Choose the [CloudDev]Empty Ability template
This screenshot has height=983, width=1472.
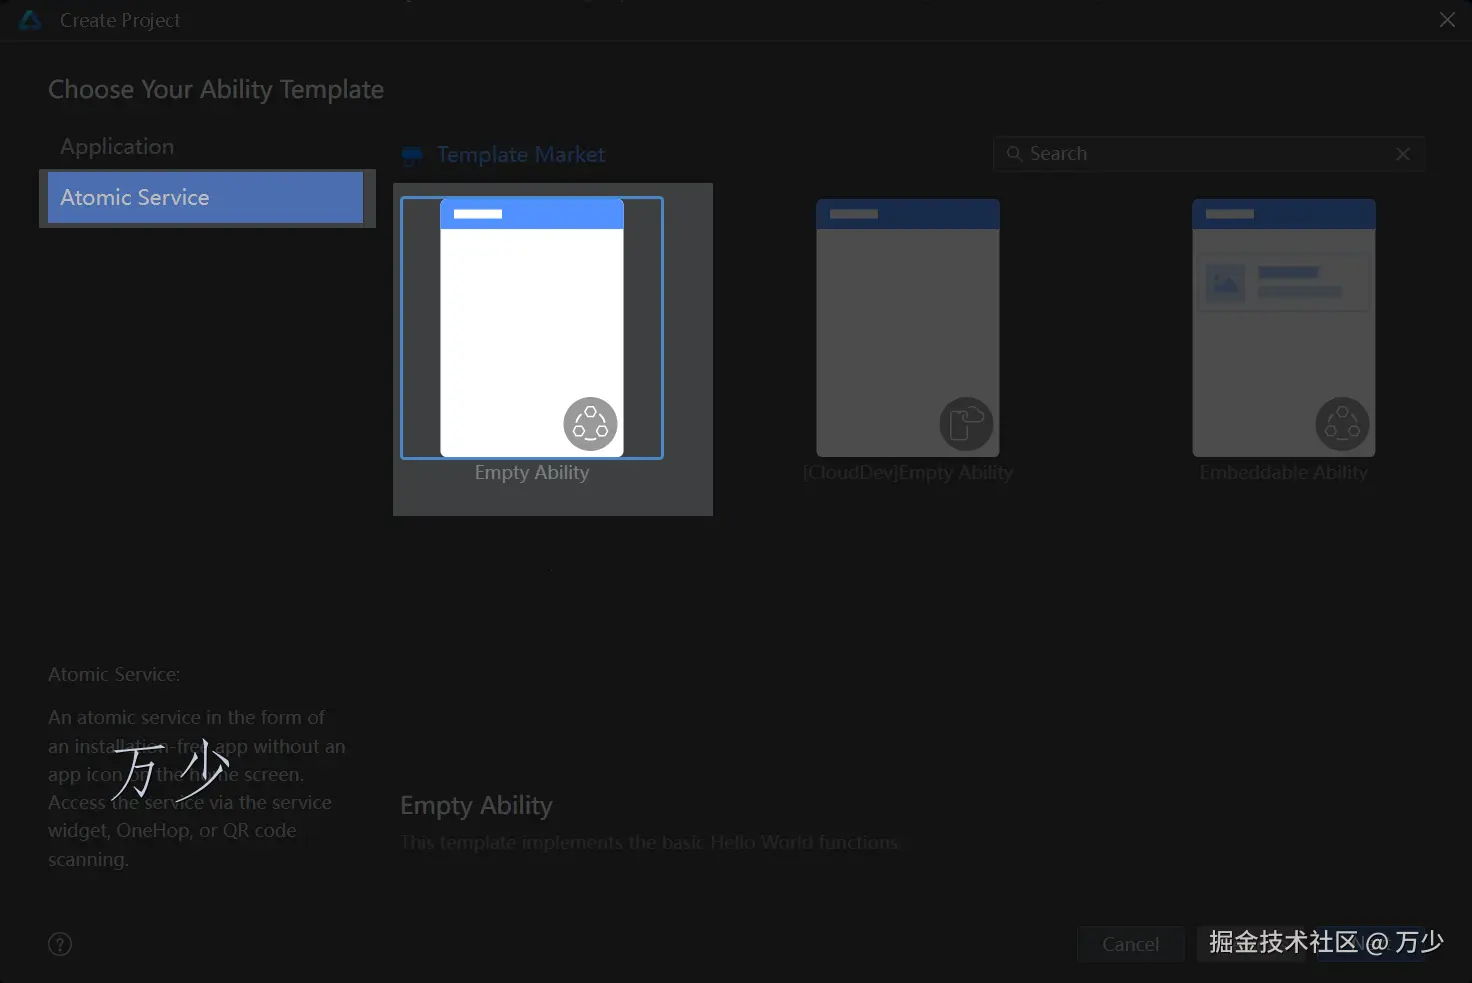908,328
